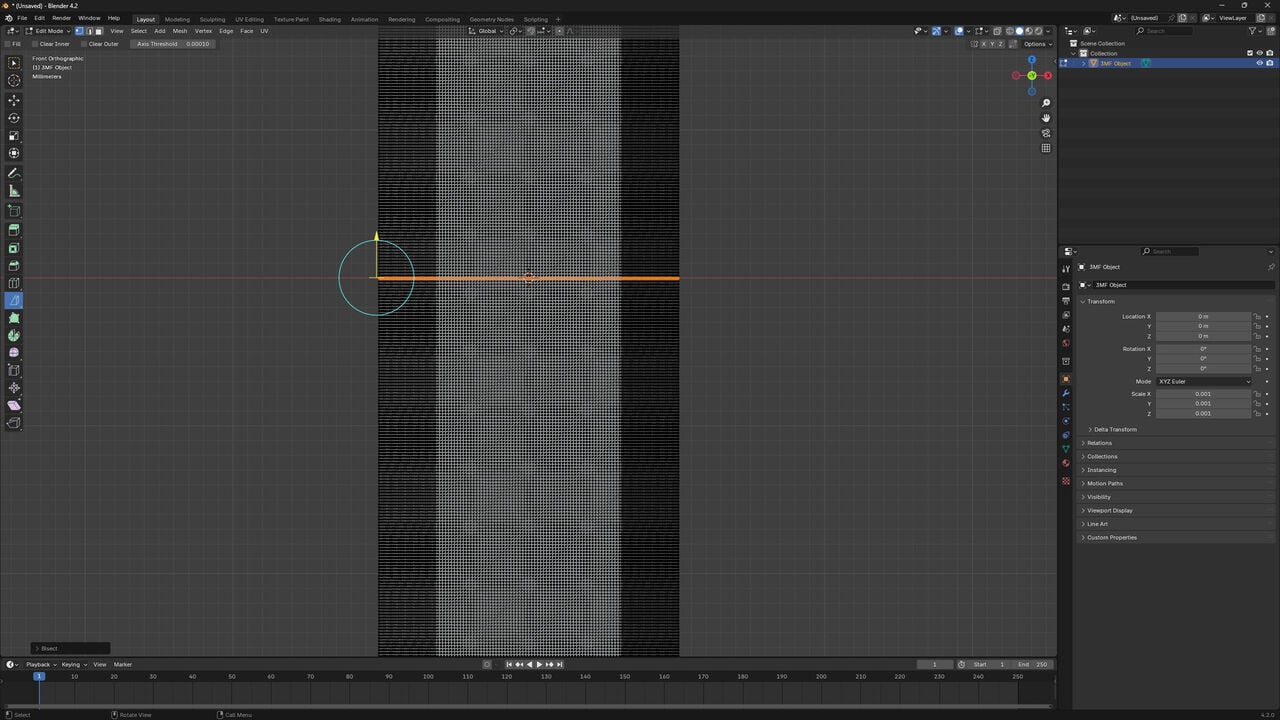The image size is (1280, 720).
Task: Select the Scale tool
Action: click(x=14, y=136)
